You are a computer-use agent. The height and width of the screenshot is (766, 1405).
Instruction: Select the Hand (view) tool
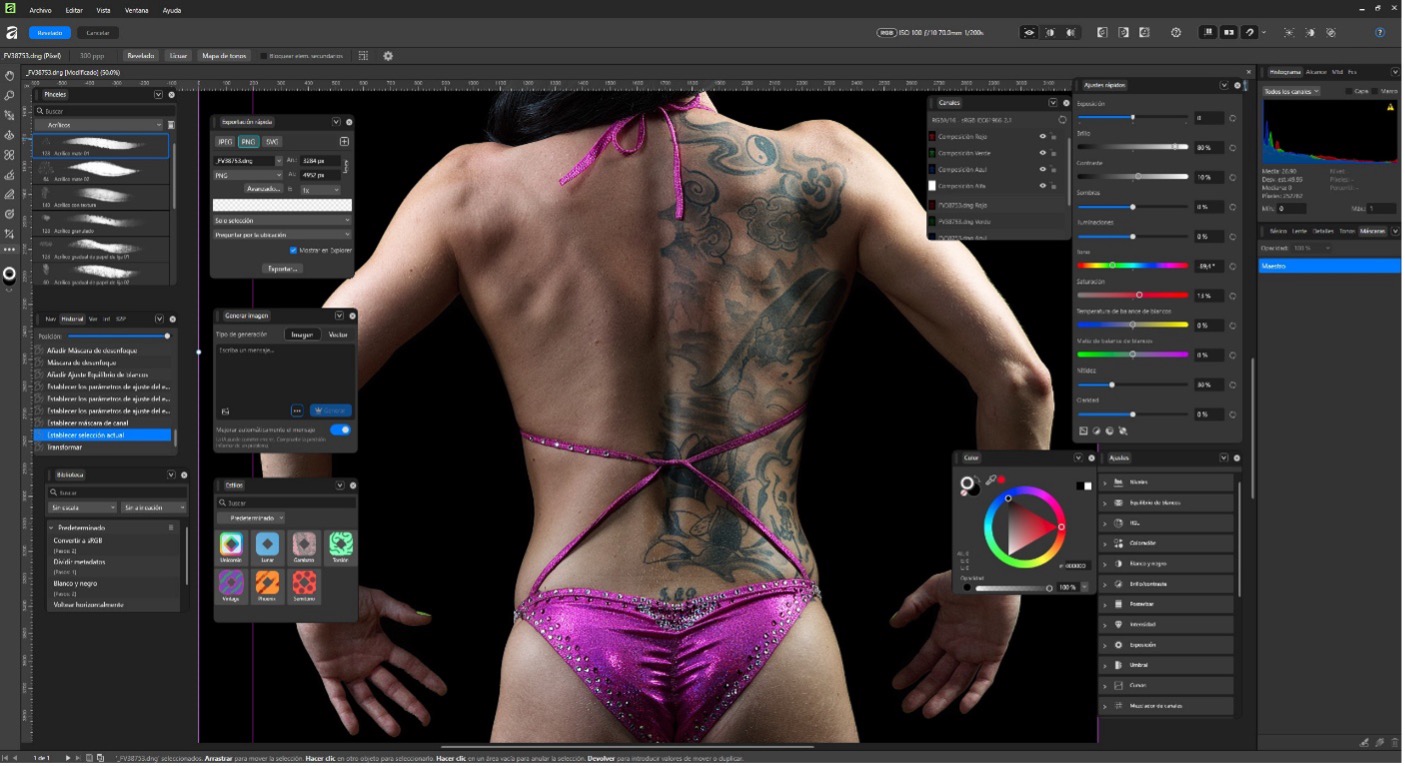[x=10, y=75]
